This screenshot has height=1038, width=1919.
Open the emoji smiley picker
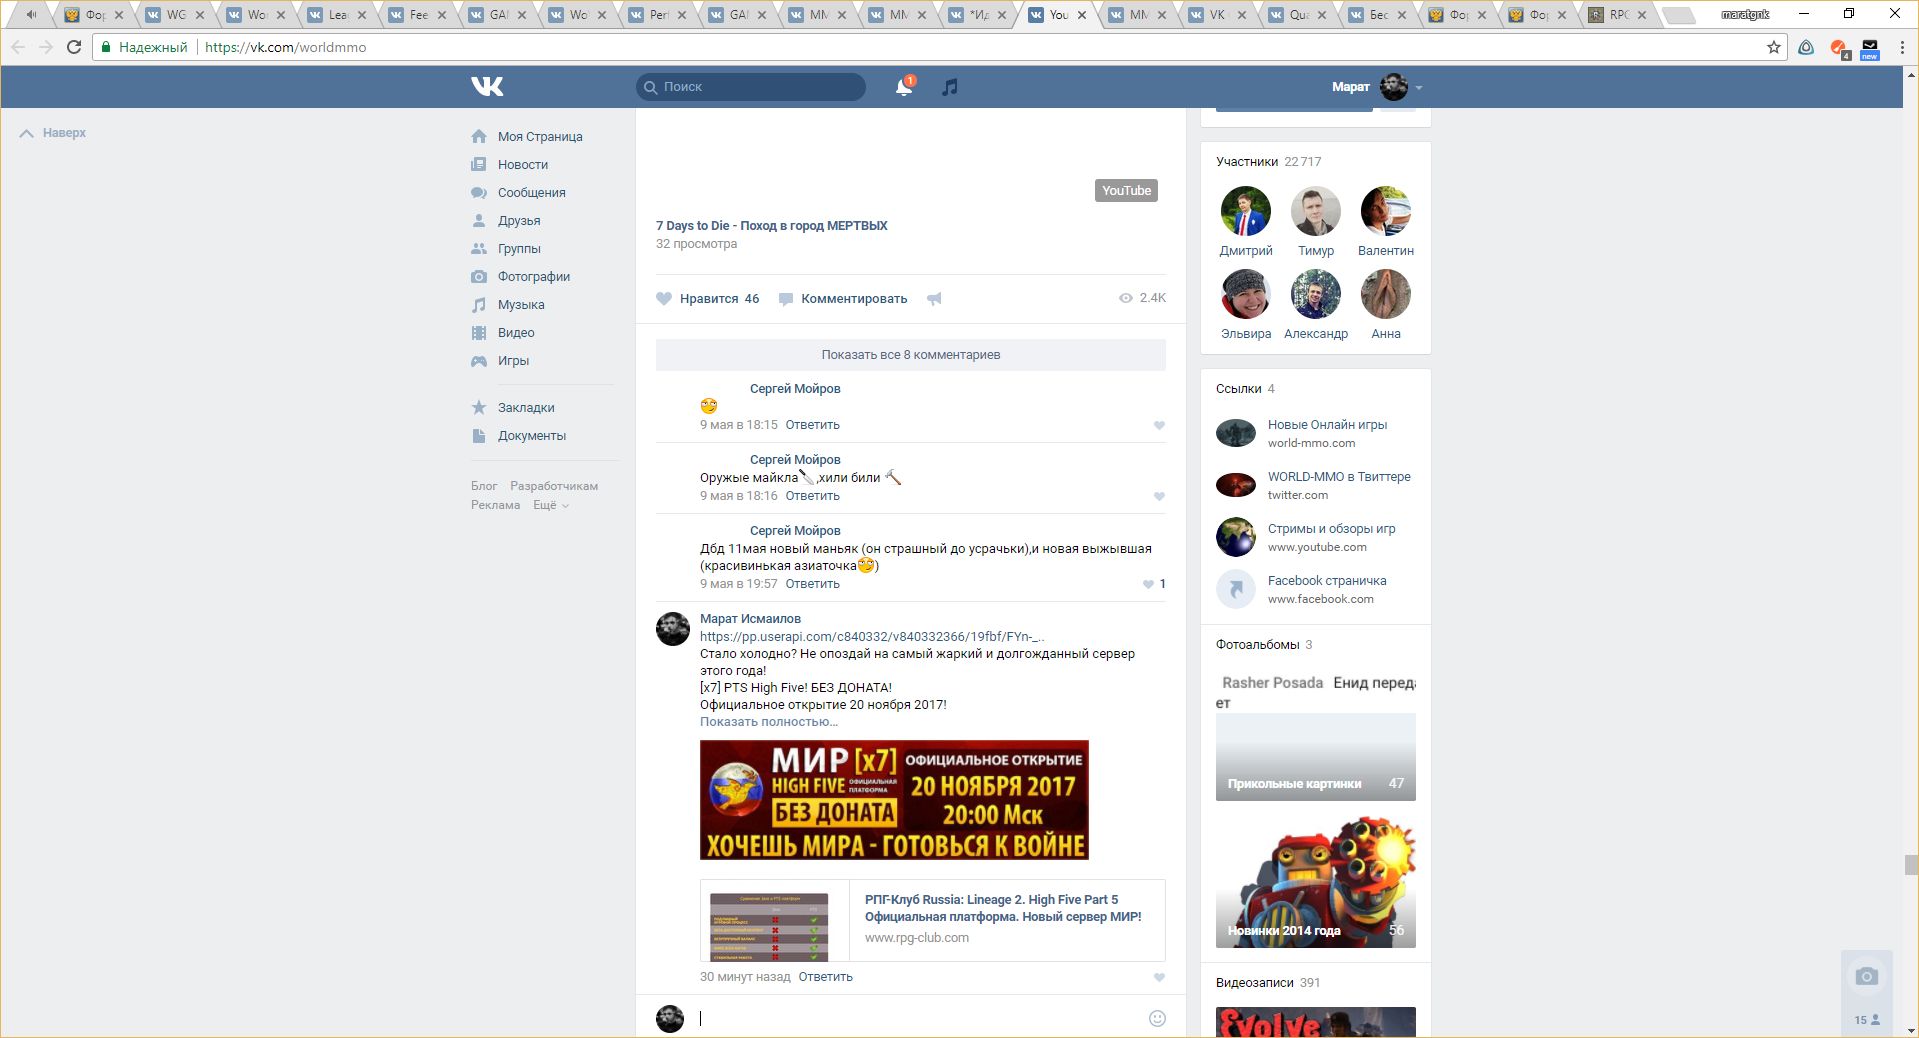1157,1018
